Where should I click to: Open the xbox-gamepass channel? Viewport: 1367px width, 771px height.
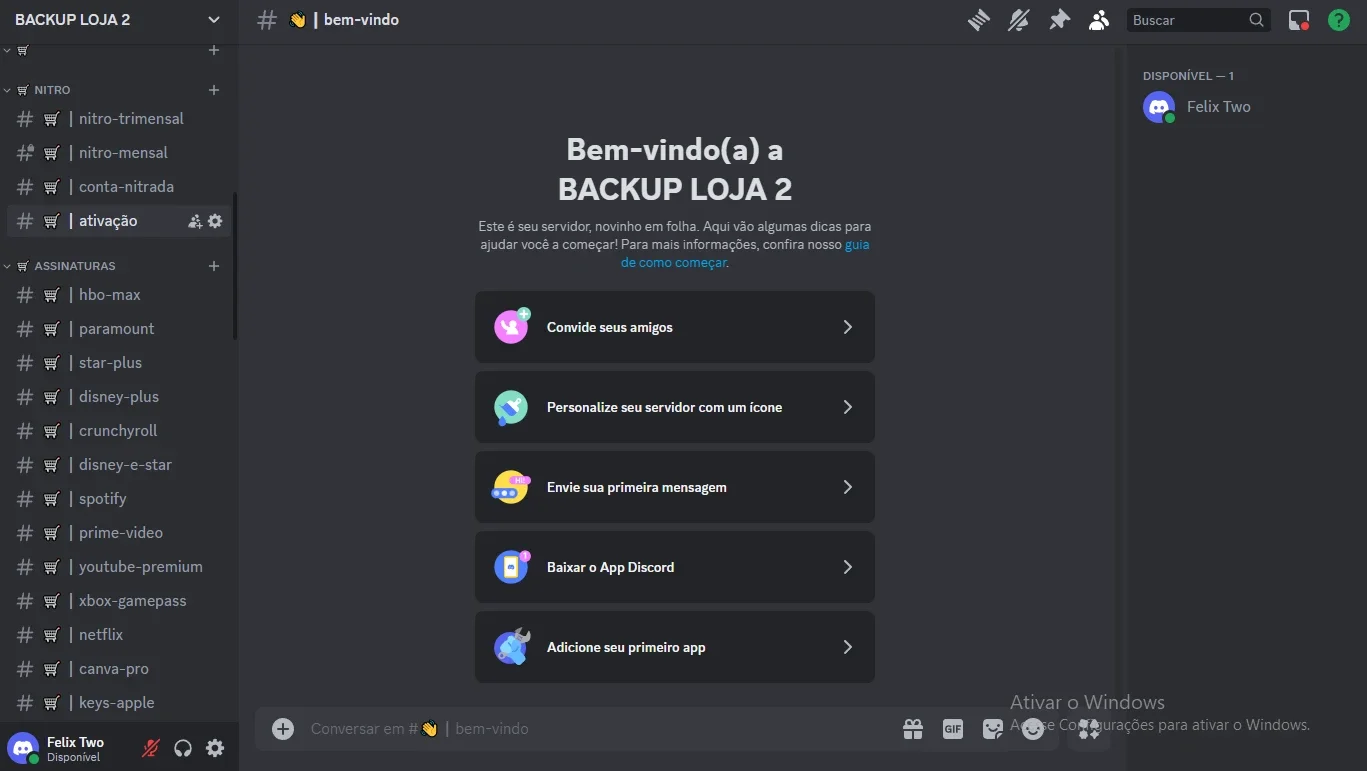click(119, 601)
